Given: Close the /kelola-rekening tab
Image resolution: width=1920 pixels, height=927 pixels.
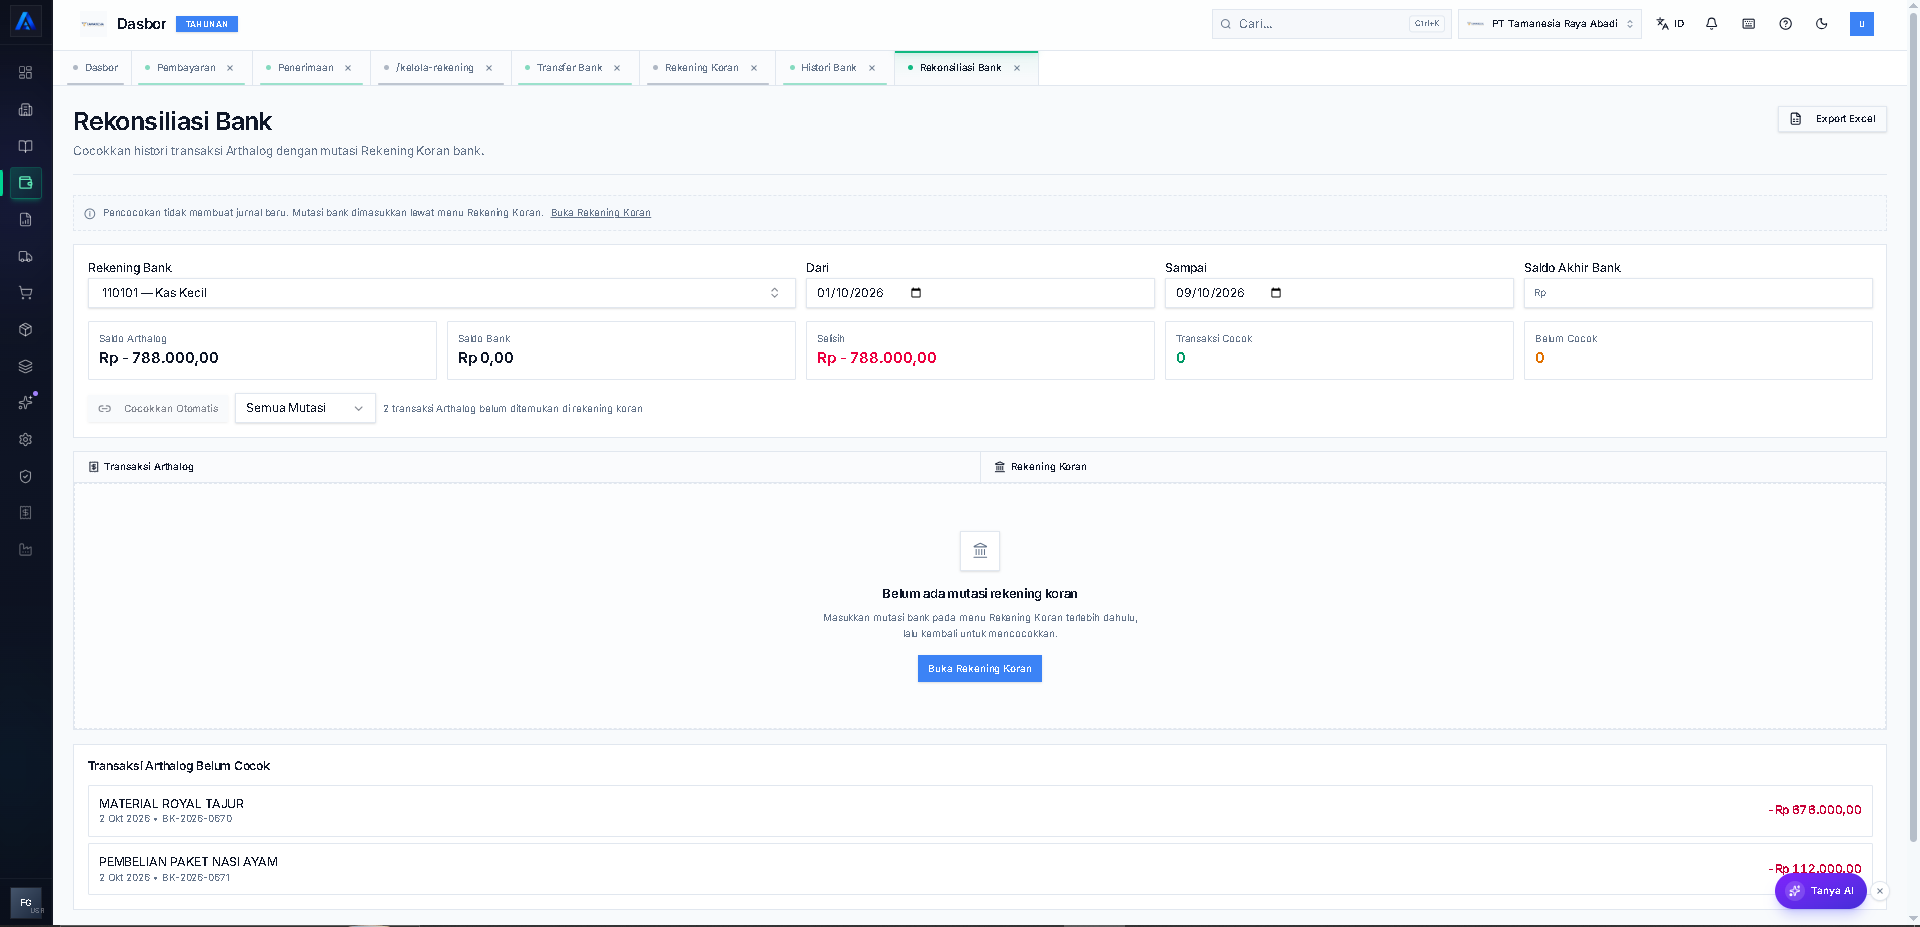Looking at the screenshot, I should 489,68.
